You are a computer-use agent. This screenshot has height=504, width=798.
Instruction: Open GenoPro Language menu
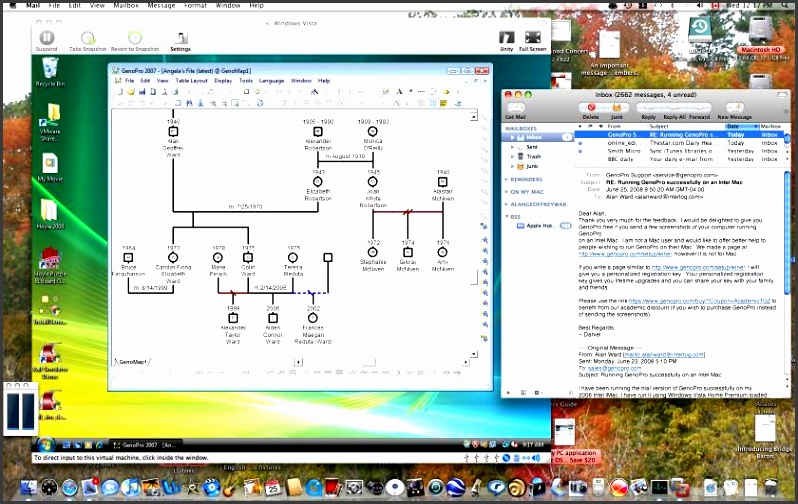[271, 80]
